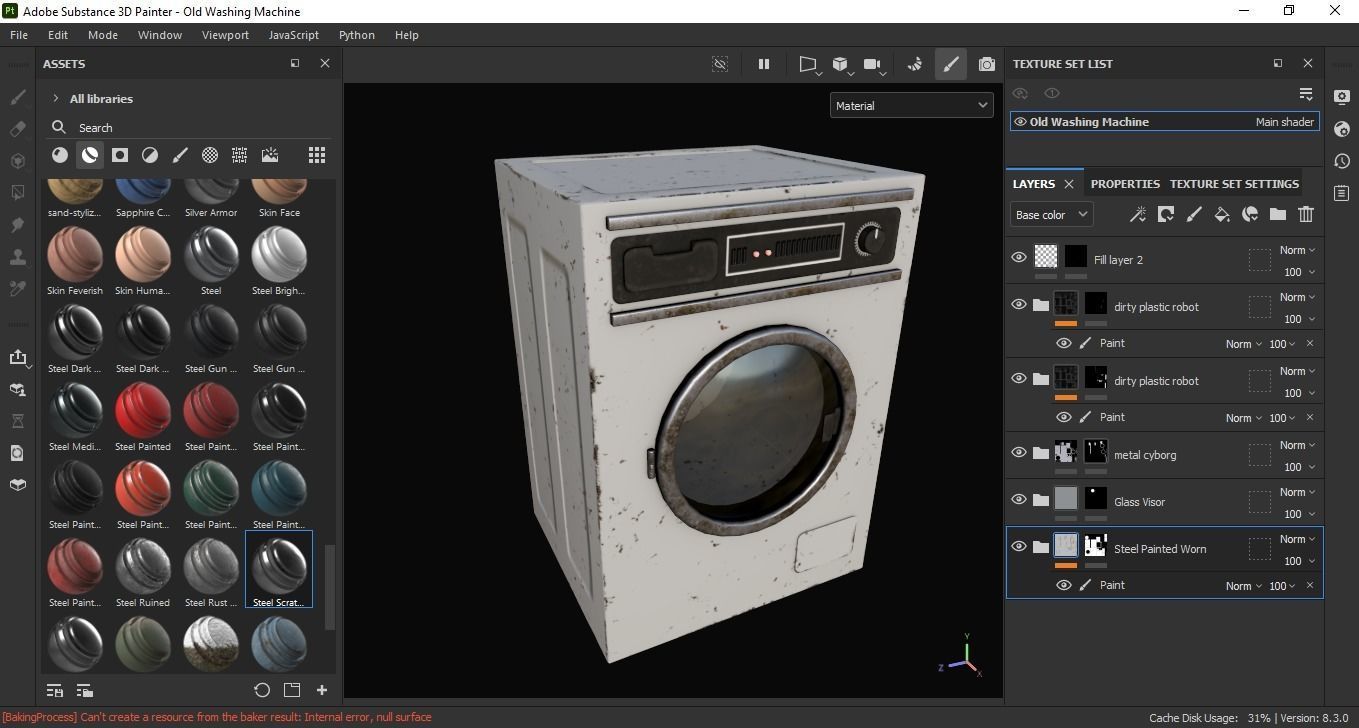Select Steel Painted red material thumbnail
The image size is (1359, 728).
coord(143,411)
